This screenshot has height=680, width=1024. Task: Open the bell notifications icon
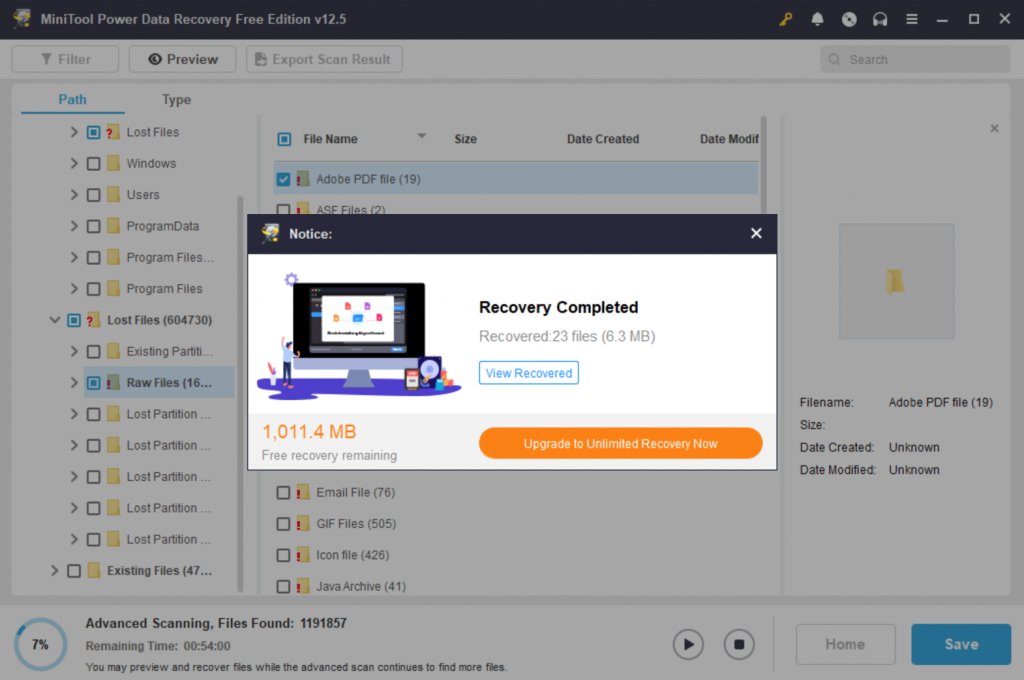point(817,18)
